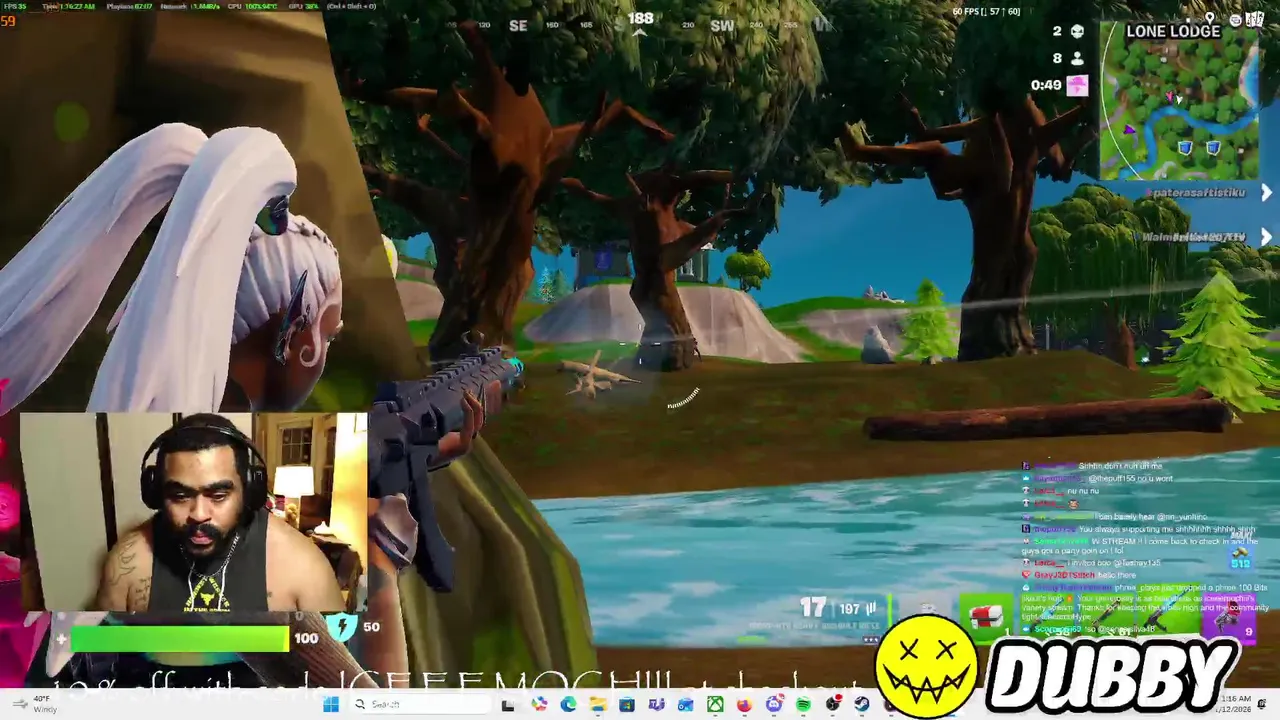Open Discord from taskbar
Viewport: 1280px width, 720px height.
(773, 705)
